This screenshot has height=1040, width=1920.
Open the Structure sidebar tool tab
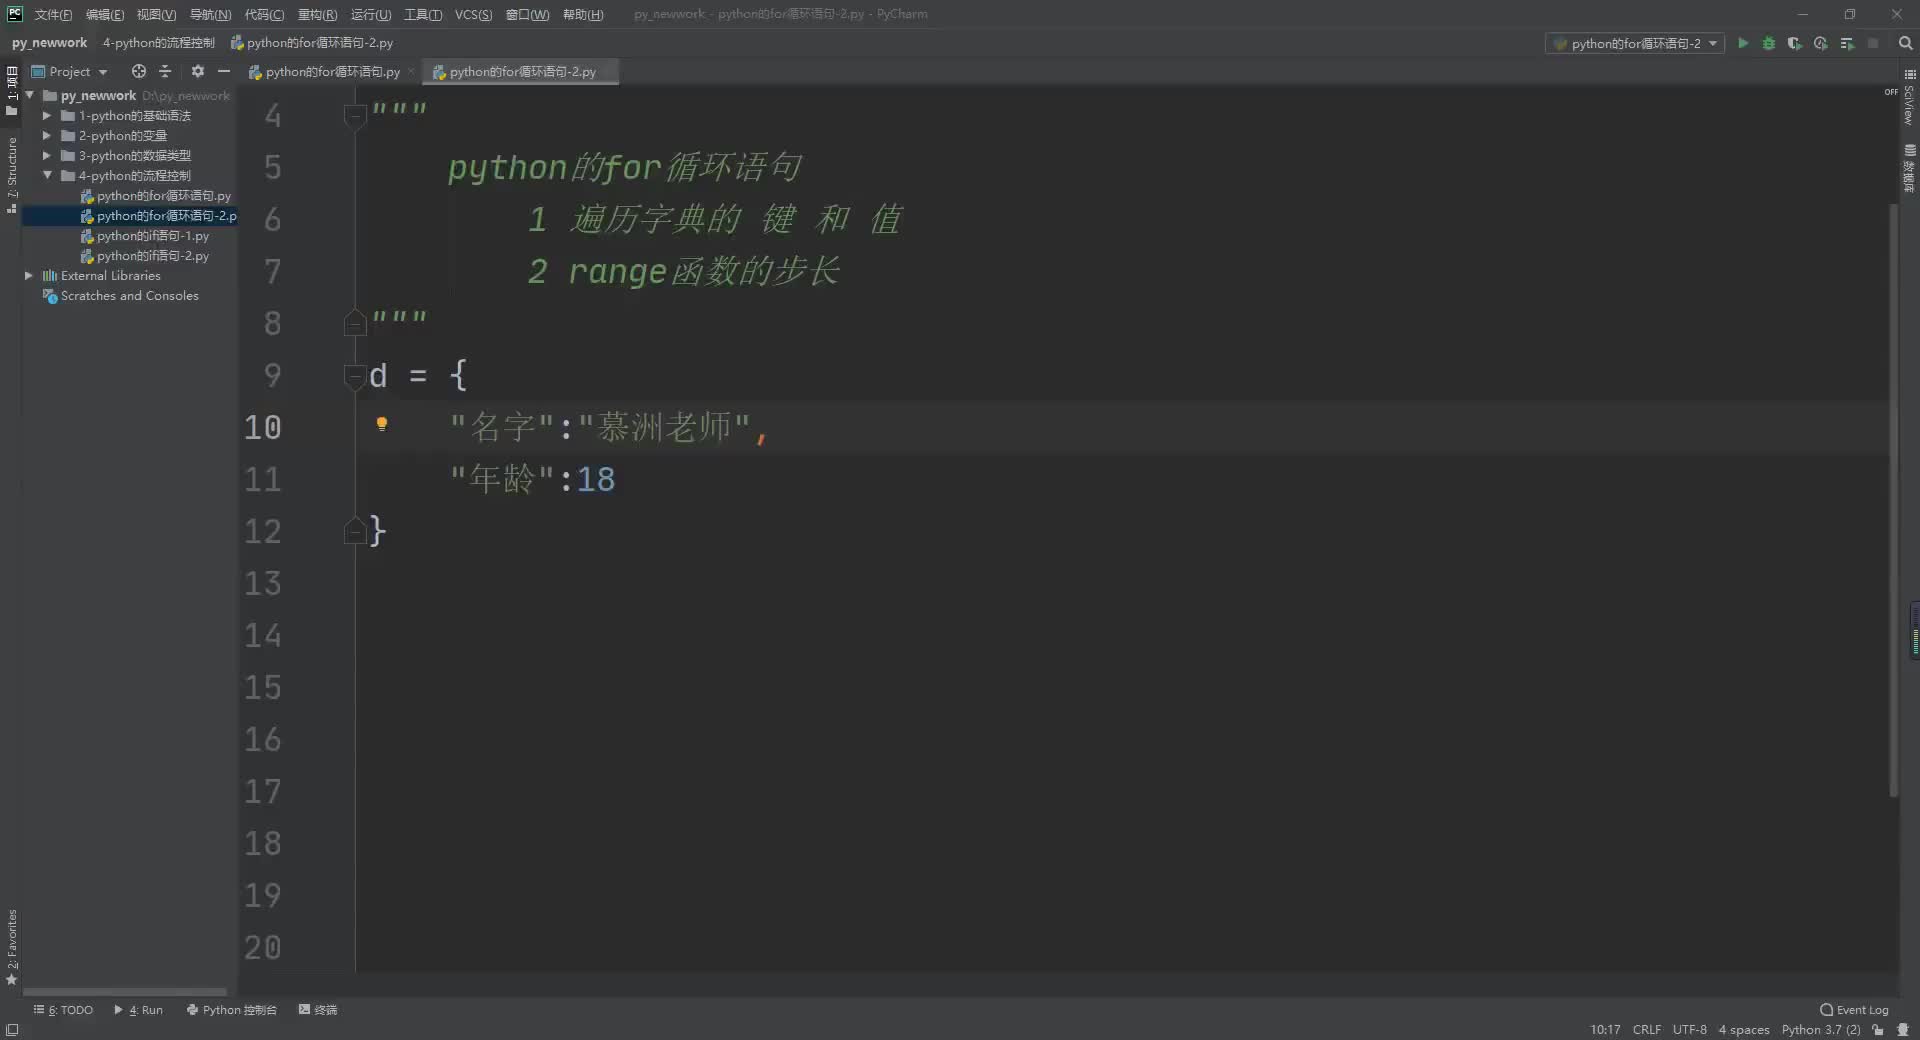12,175
